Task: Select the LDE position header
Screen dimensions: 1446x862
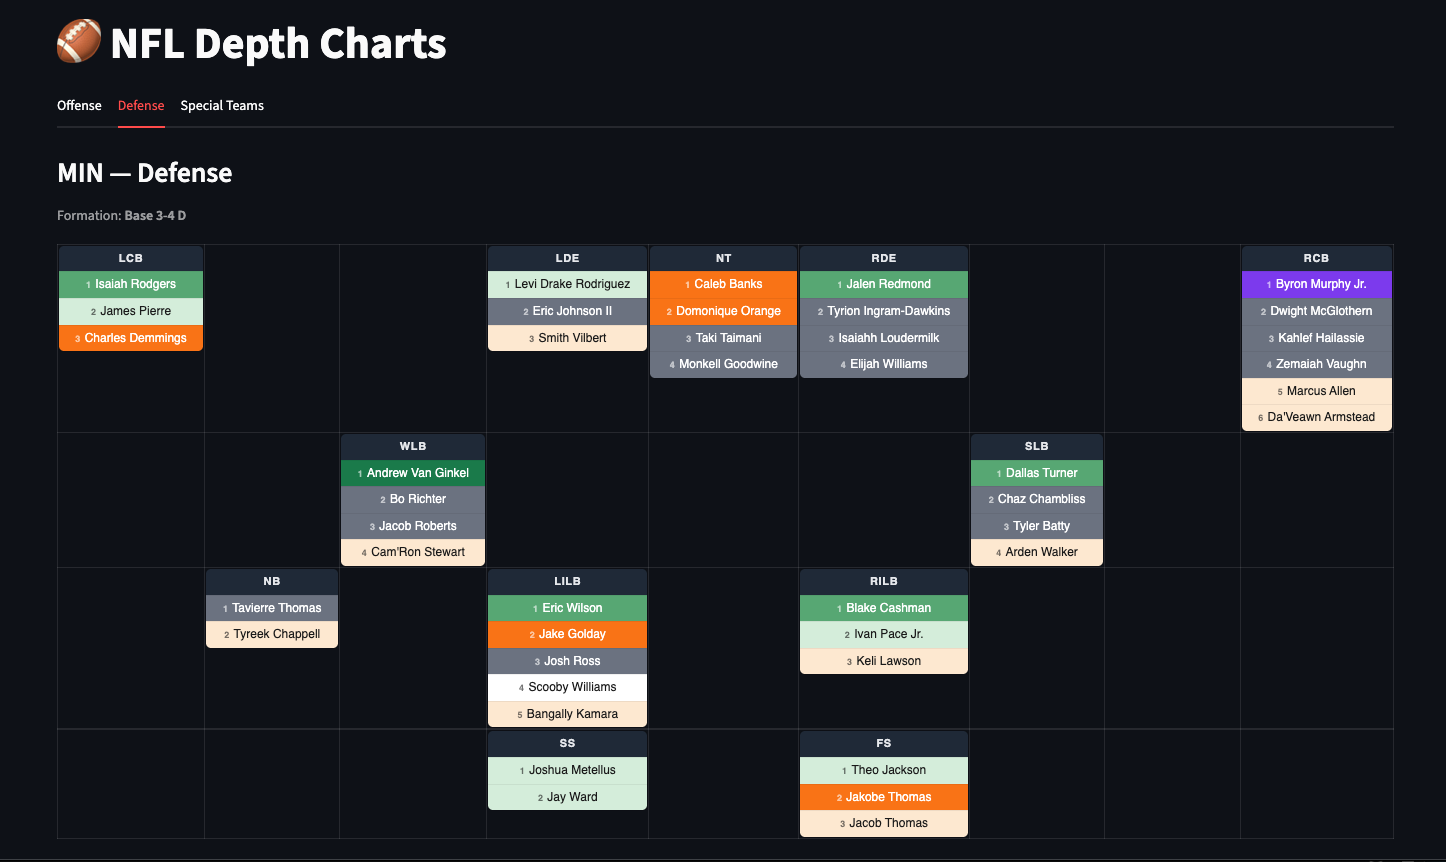Action: click(567, 258)
